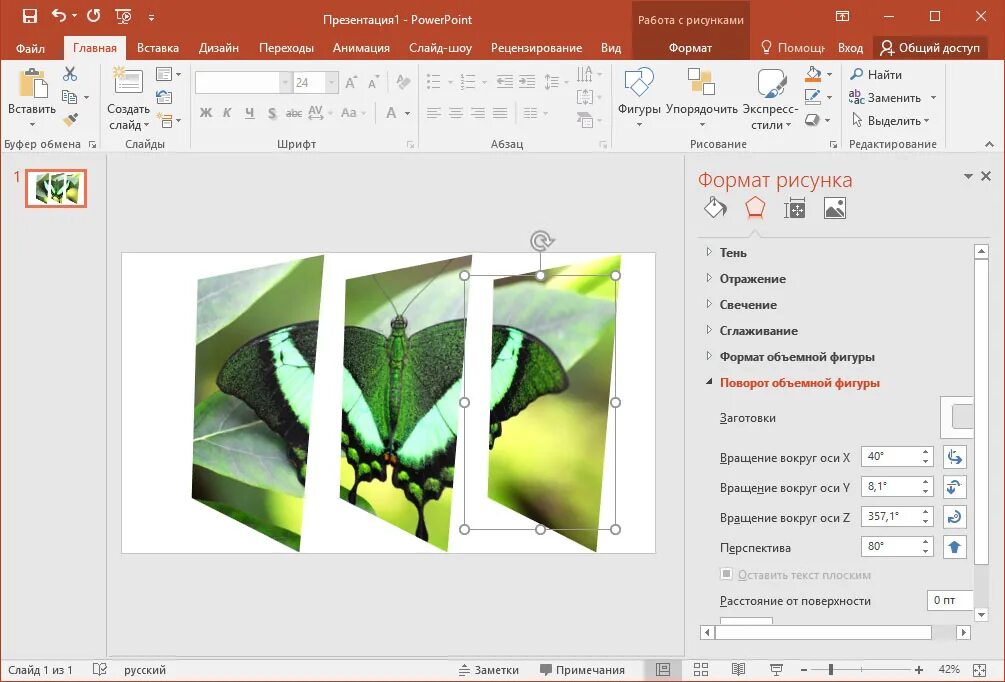Click Заменить to replace text
The height and width of the screenshot is (682, 1005).
click(885, 97)
